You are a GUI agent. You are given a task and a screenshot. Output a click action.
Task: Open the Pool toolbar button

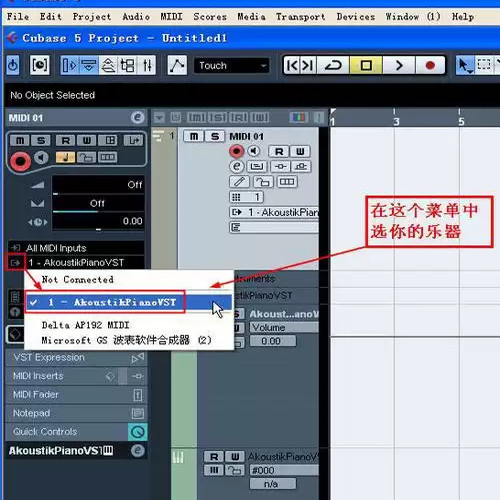[128, 65]
